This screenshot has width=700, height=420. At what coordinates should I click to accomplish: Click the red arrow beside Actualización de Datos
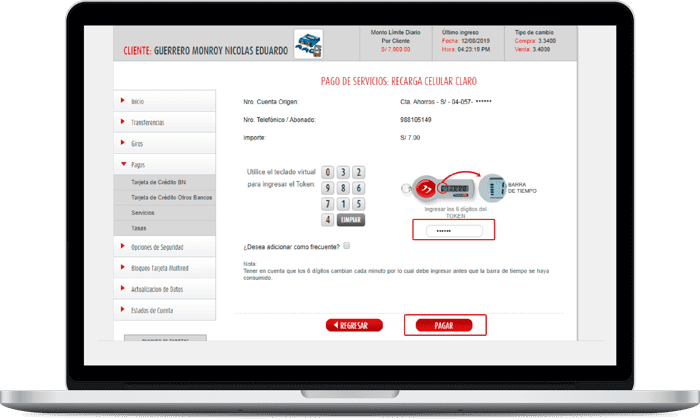[122, 288]
